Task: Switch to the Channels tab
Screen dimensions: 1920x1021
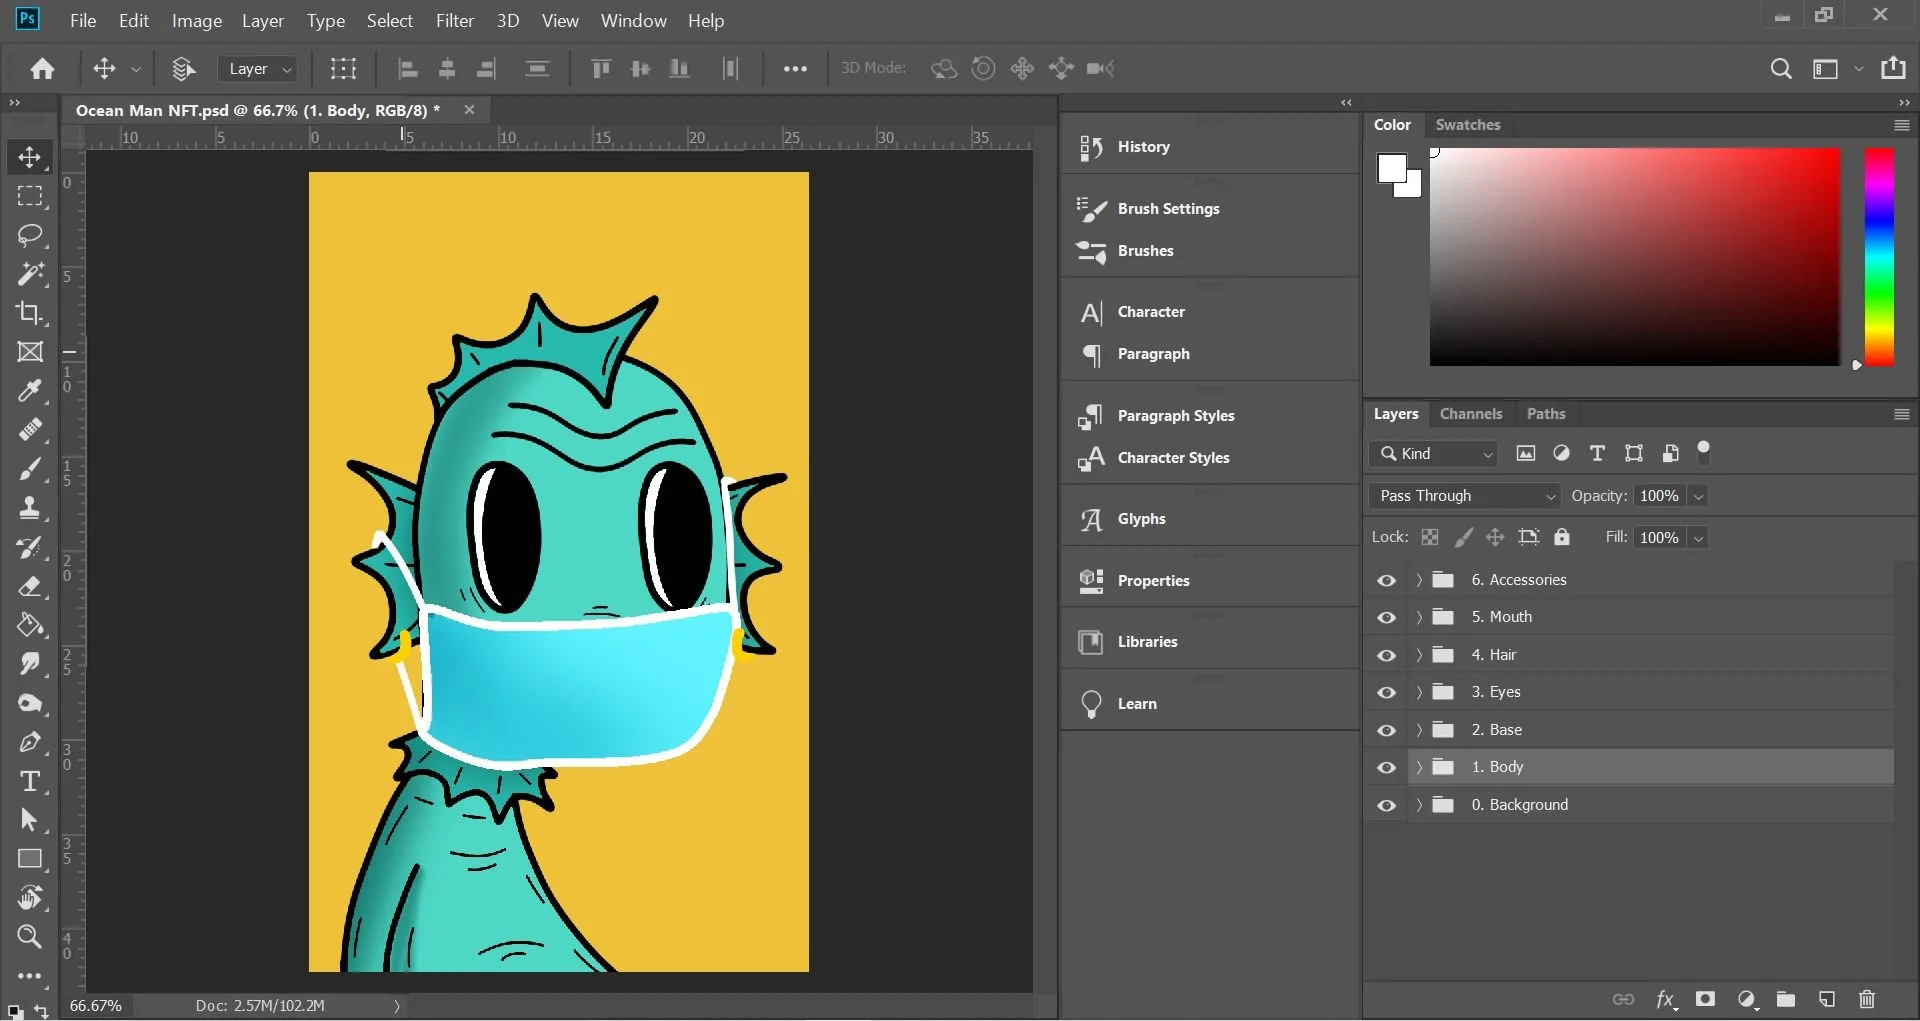Action: point(1470,414)
